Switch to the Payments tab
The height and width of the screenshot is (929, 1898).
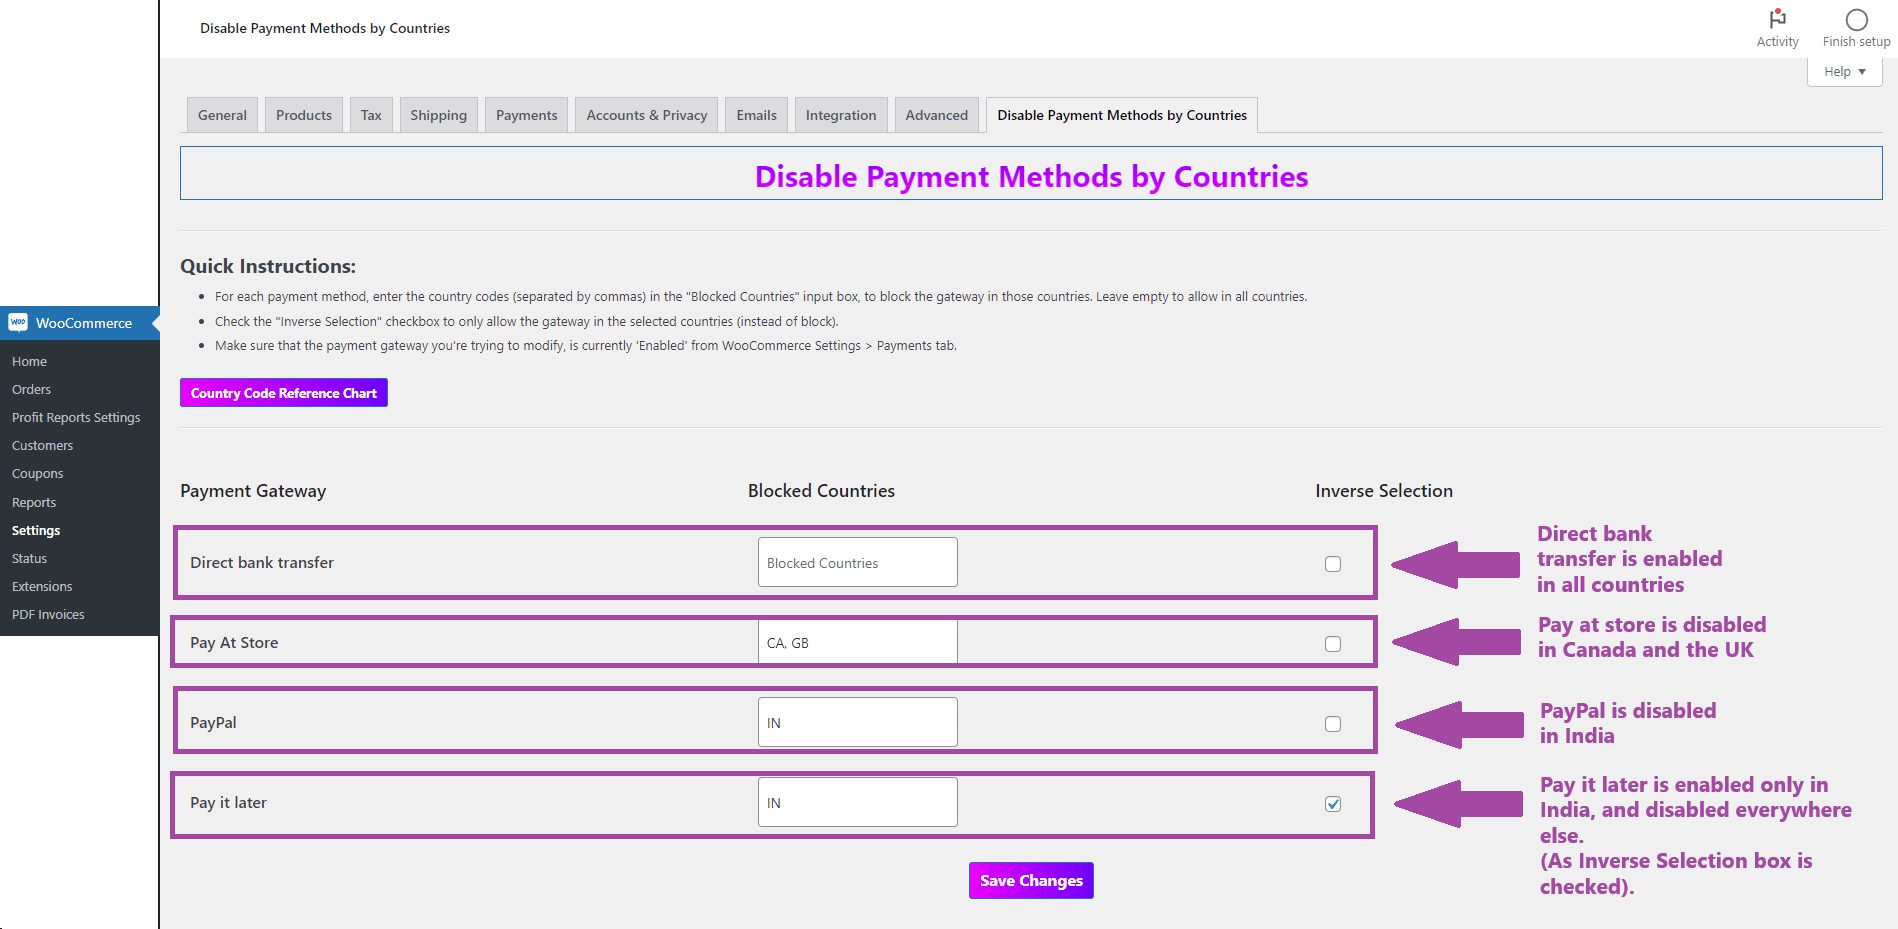click(x=526, y=115)
